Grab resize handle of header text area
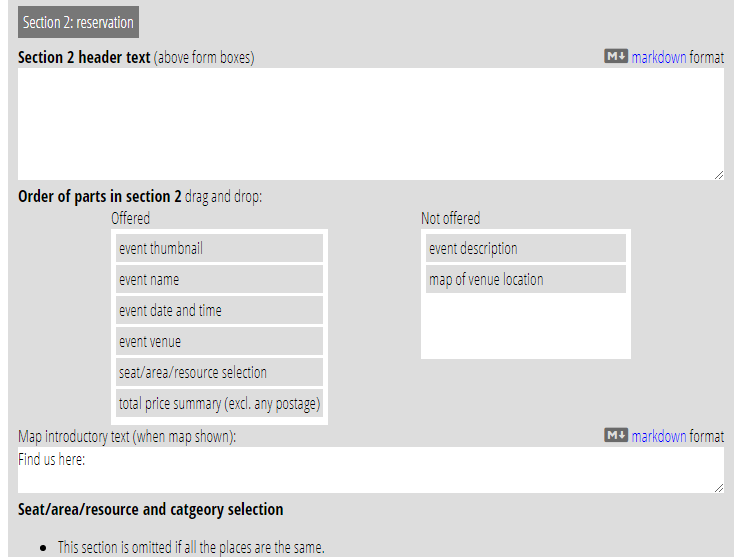The height and width of the screenshot is (557, 739). tap(719, 175)
